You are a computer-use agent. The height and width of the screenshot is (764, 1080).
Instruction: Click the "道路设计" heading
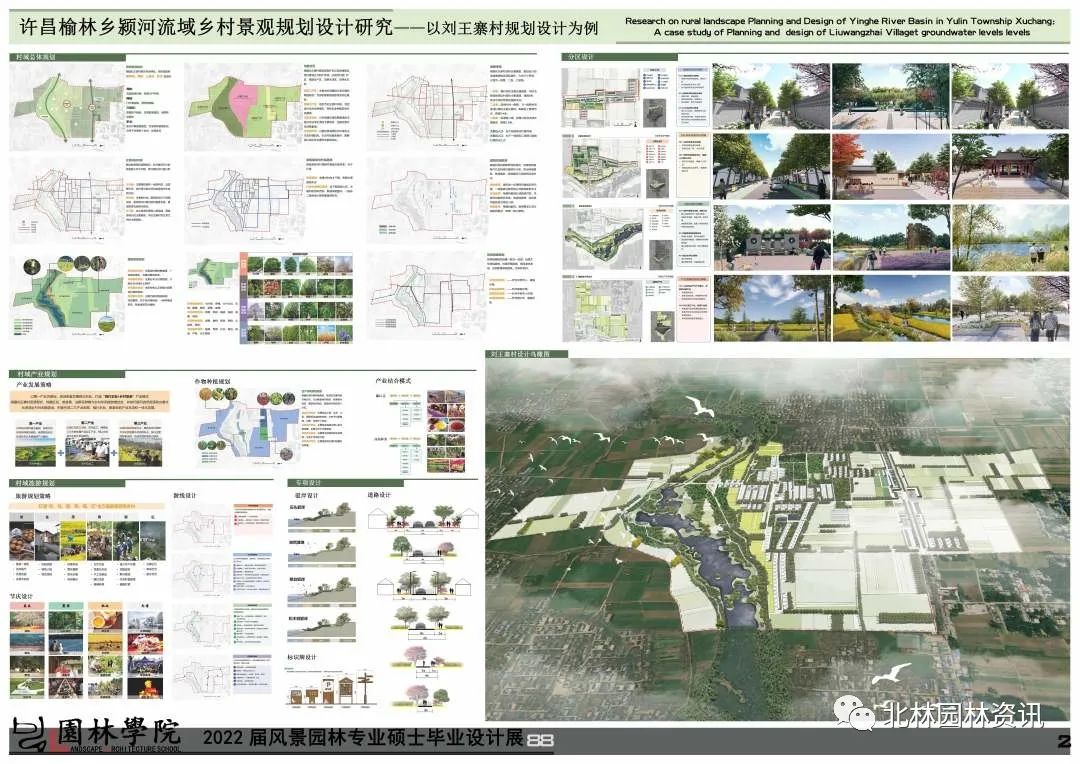(x=380, y=495)
